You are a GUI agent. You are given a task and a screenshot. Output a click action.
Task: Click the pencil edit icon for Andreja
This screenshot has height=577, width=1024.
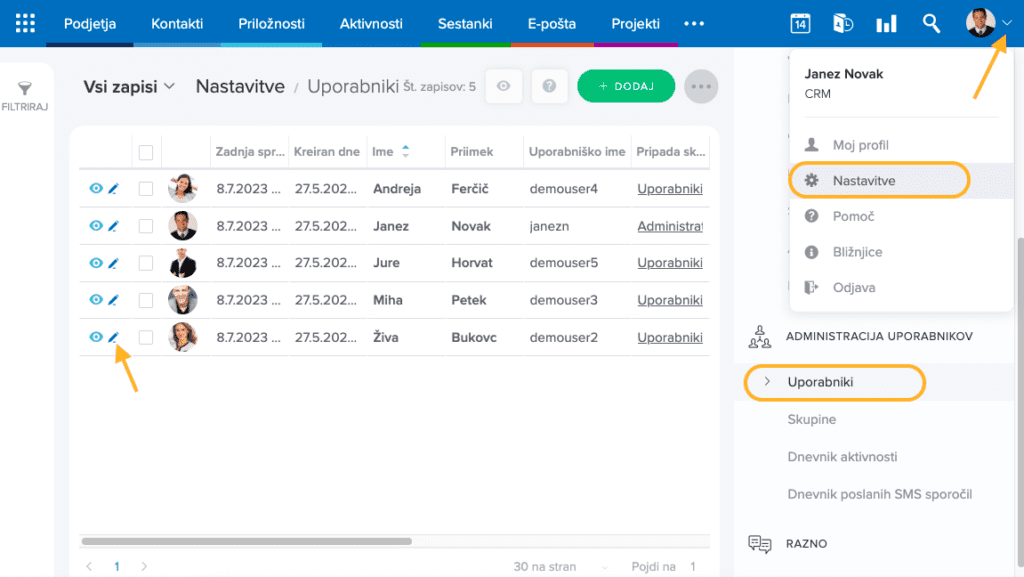113,189
